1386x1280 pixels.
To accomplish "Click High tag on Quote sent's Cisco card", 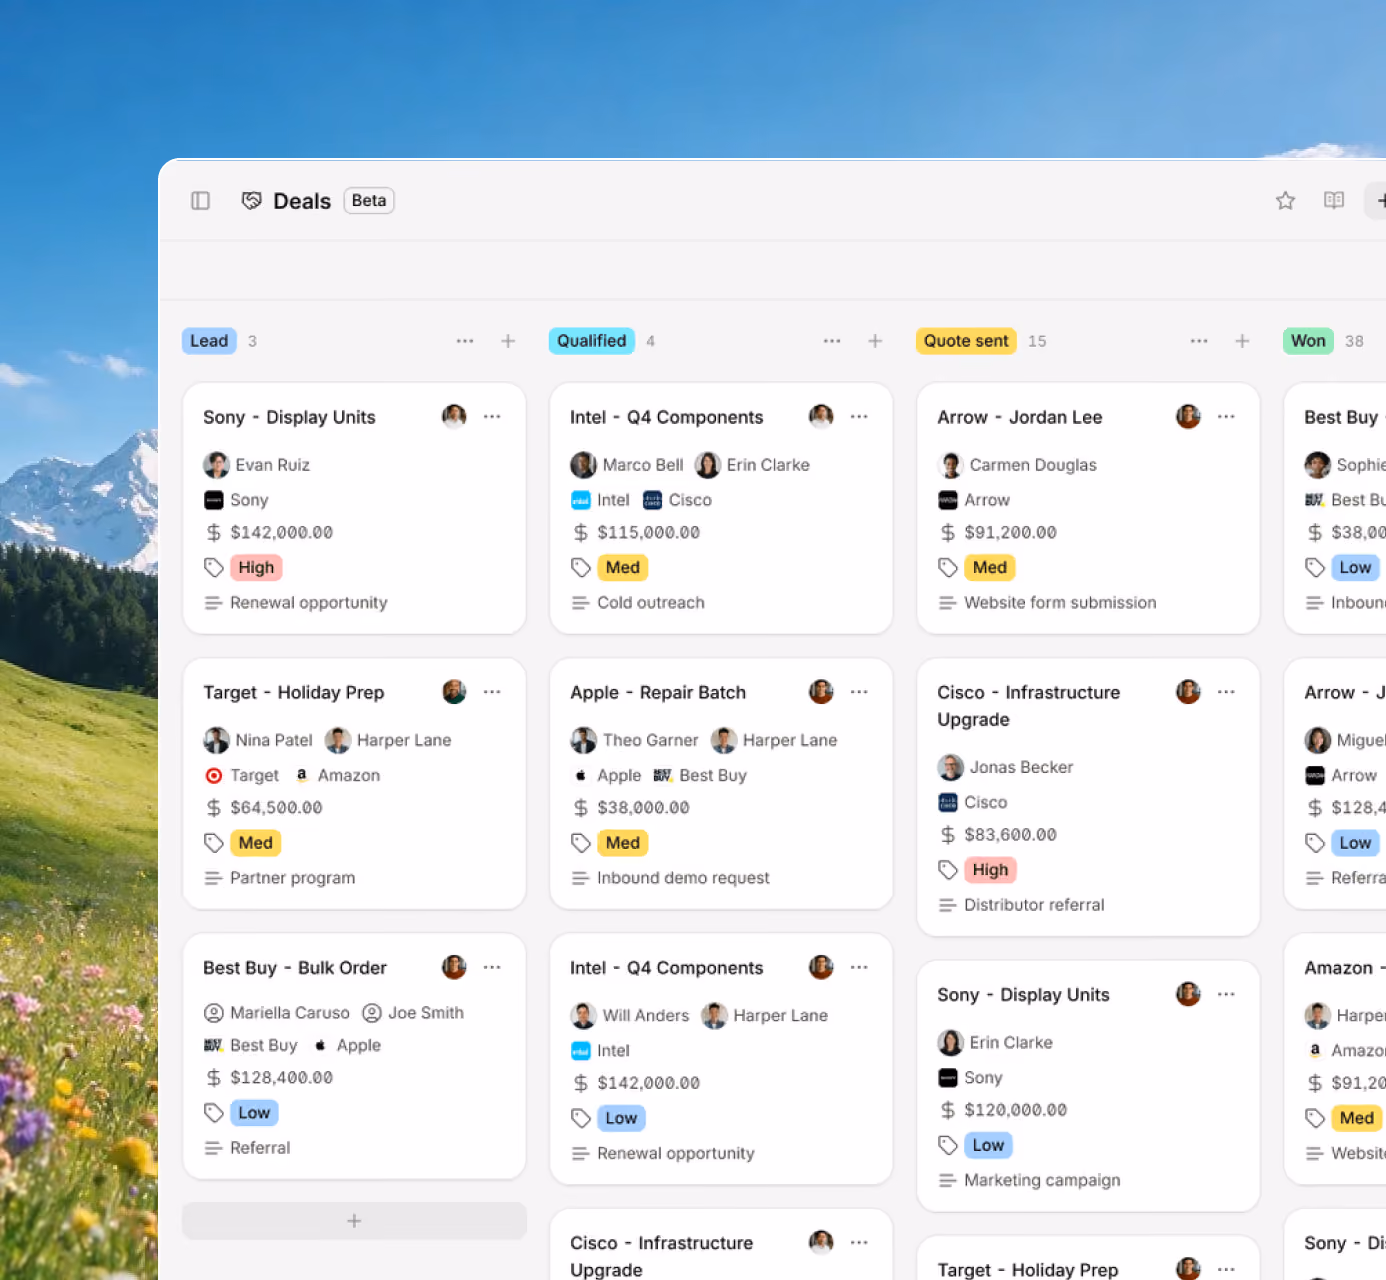I will 990,870.
